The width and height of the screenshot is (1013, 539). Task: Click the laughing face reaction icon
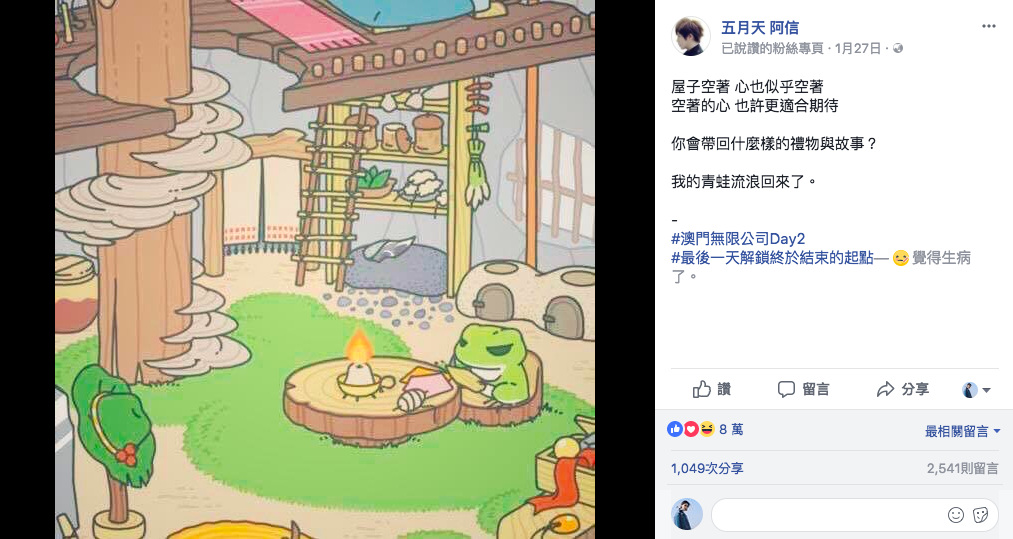707,429
